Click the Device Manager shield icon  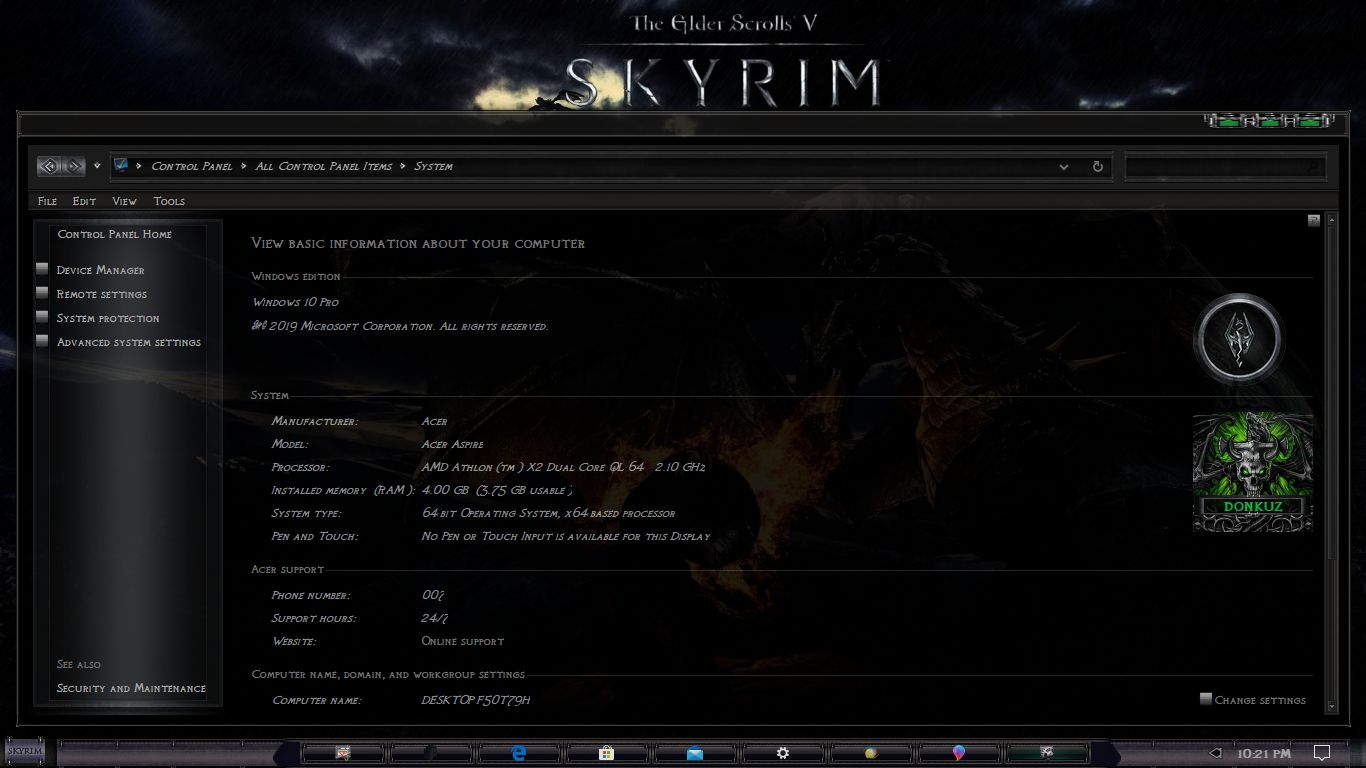point(42,269)
